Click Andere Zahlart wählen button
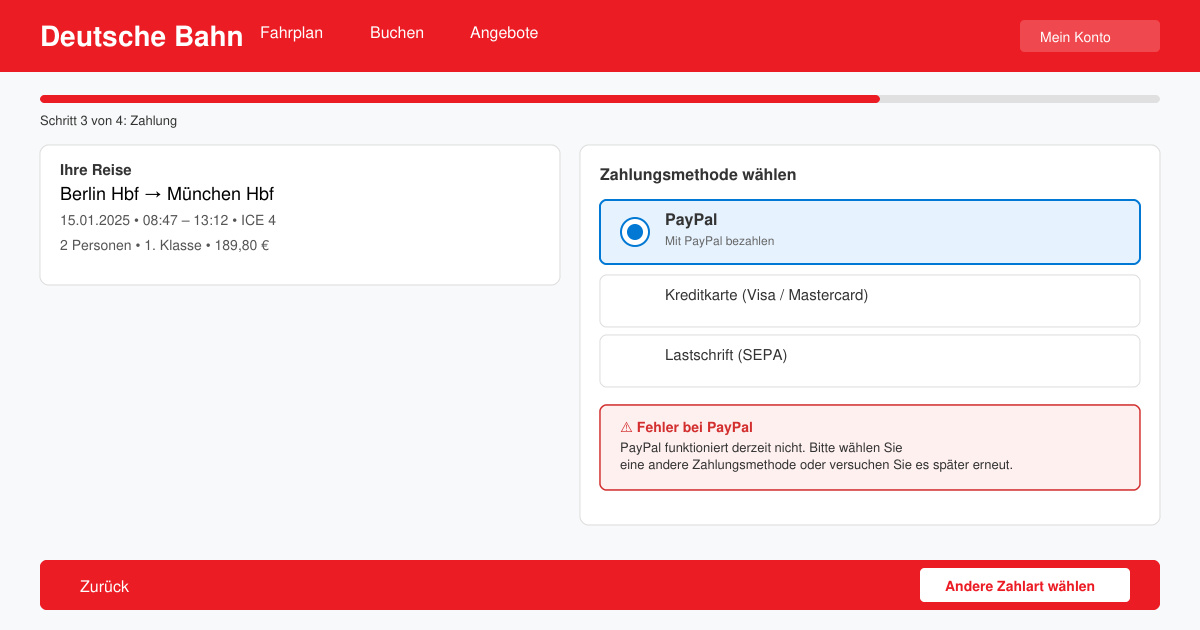This screenshot has width=1200, height=630. [x=1025, y=586]
